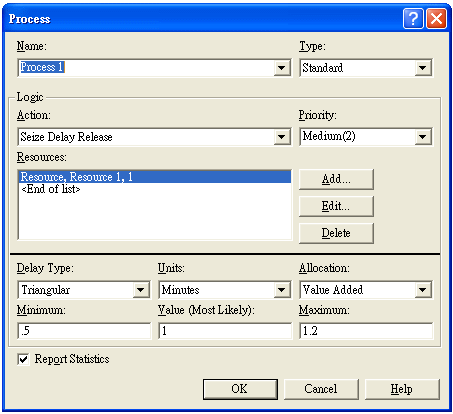Expand the Priority dropdown showing Medium(2)
The width and height of the screenshot is (453, 414).
pos(423,137)
